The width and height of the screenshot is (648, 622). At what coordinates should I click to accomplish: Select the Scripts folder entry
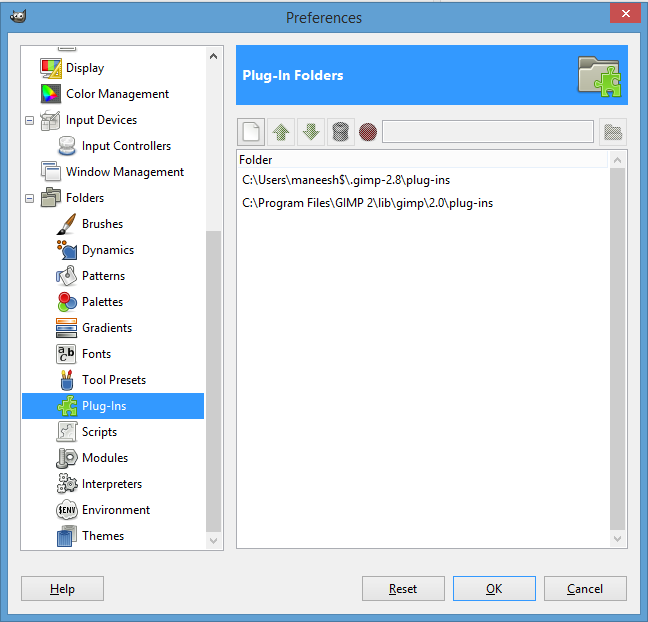(99, 432)
